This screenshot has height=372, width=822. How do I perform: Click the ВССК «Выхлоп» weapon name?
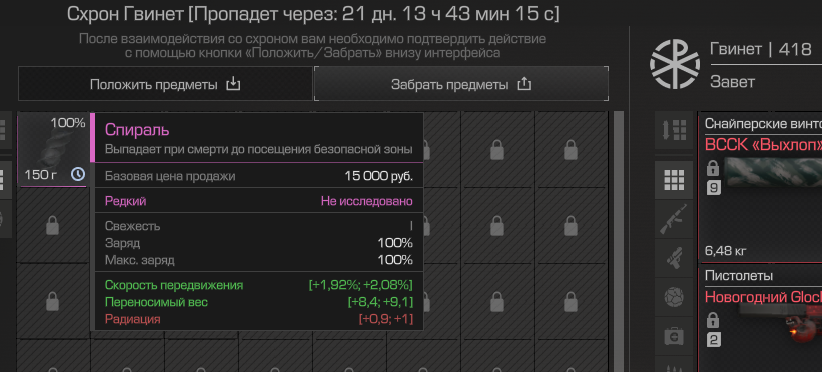(763, 145)
